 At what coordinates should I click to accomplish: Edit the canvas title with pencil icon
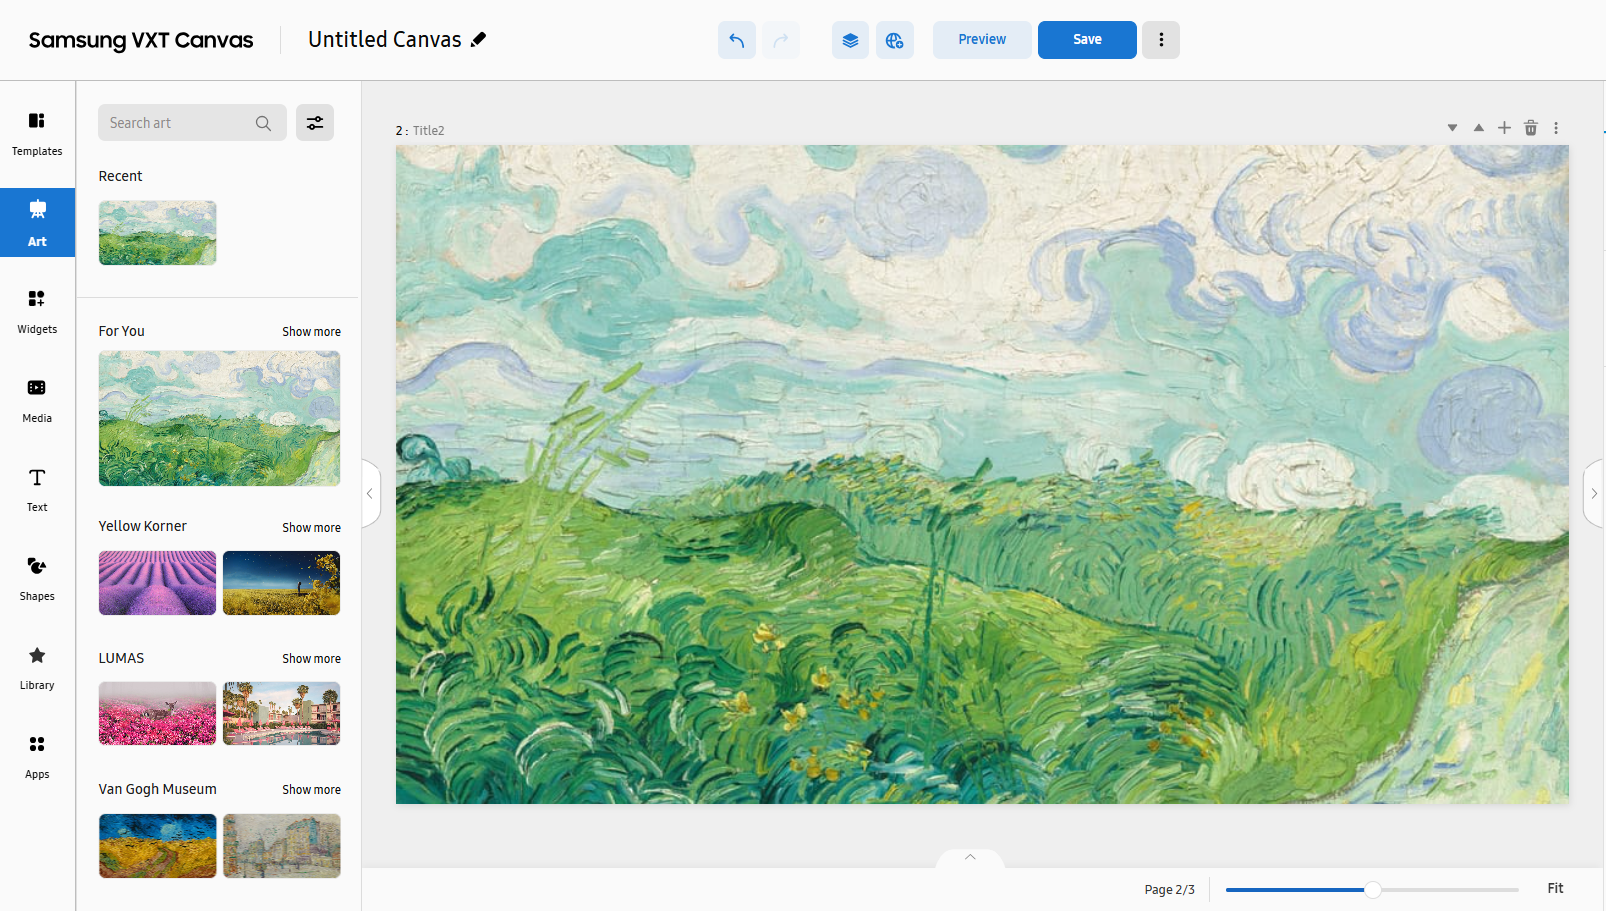coord(479,39)
